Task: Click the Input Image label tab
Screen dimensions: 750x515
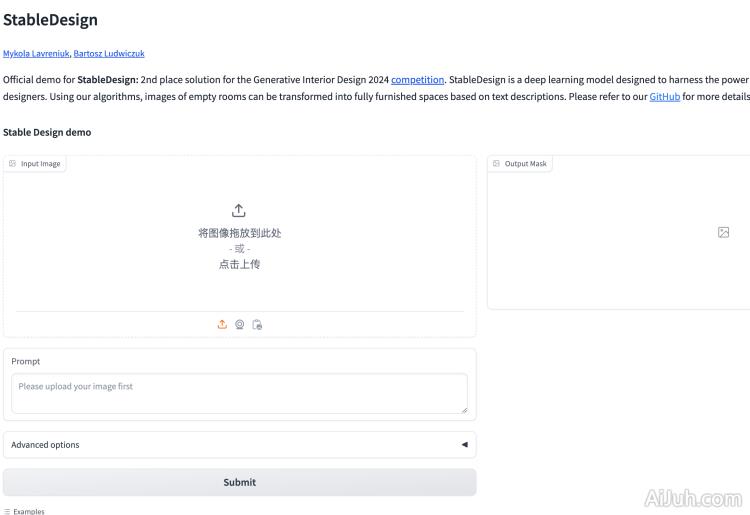Action: coord(40,164)
